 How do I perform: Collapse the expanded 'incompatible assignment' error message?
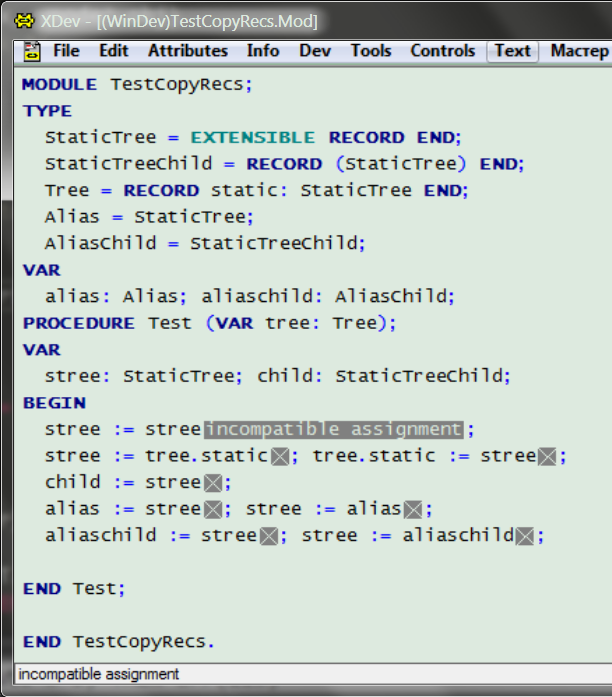point(334,430)
